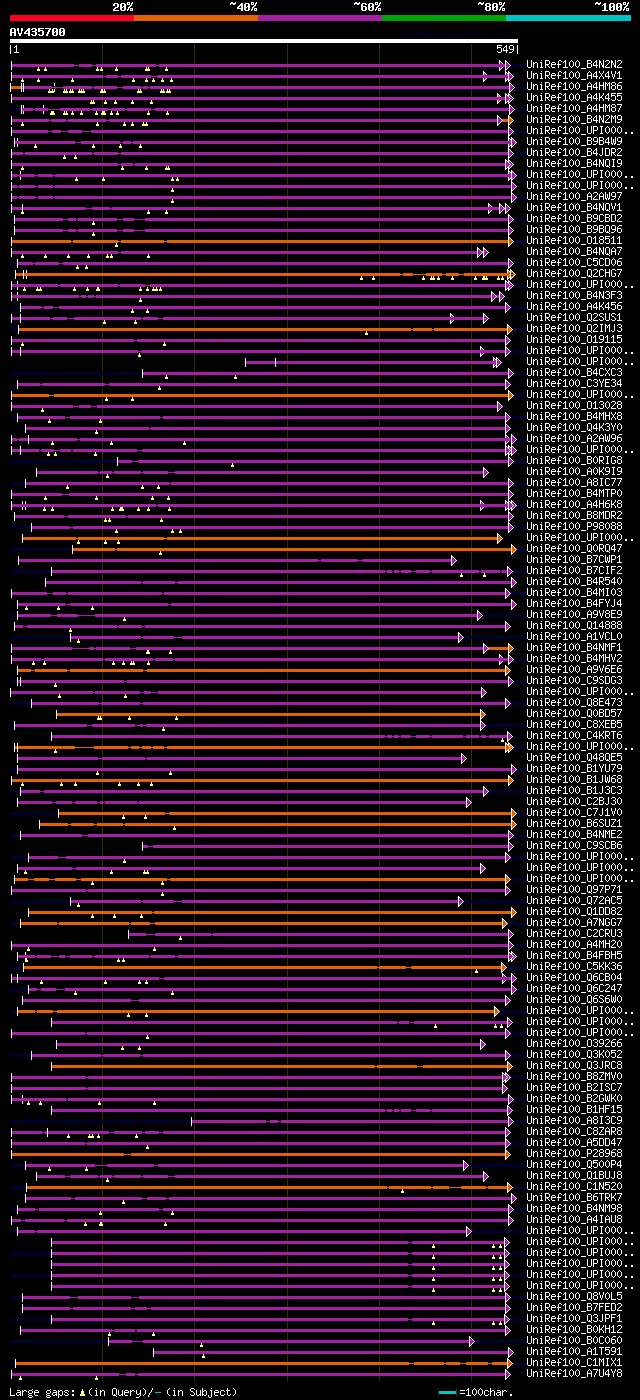
Task: Select hit label UniRef100_A2AW97
Action: 573,196
